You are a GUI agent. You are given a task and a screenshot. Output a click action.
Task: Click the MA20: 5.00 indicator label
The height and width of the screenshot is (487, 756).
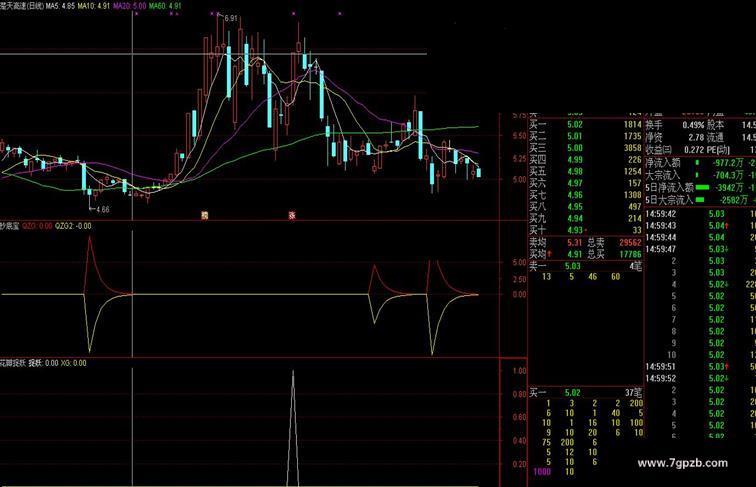click(130, 6)
